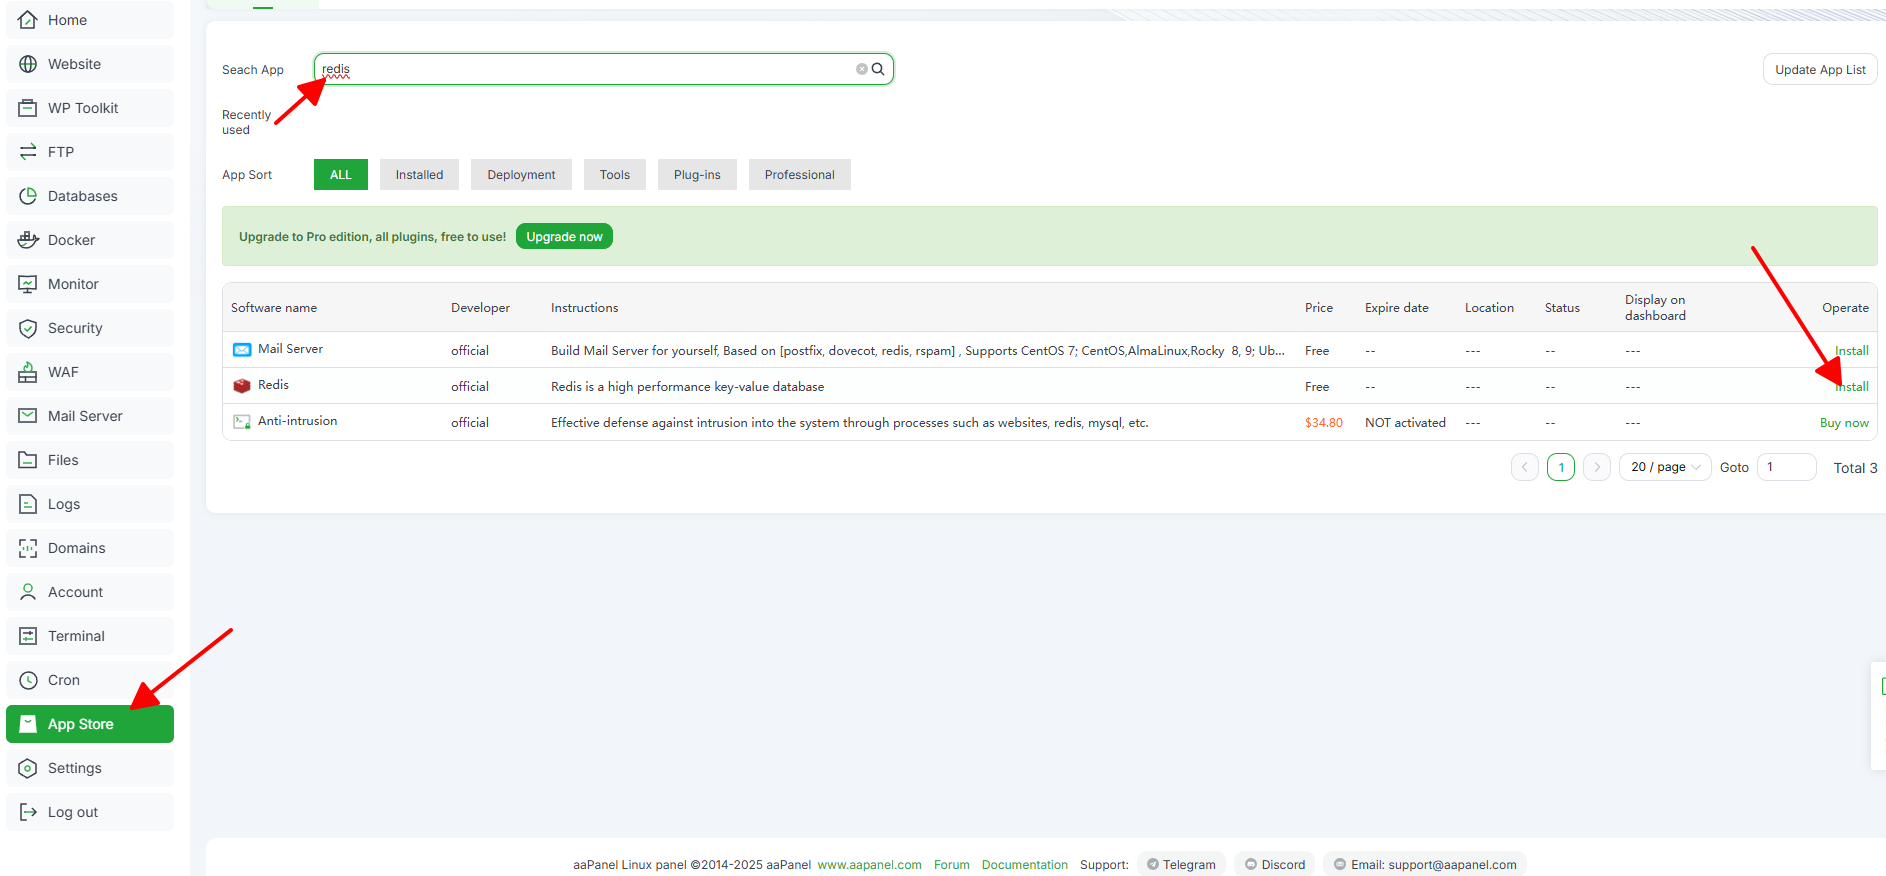Switch to the Plug-ins category tab

pos(697,175)
